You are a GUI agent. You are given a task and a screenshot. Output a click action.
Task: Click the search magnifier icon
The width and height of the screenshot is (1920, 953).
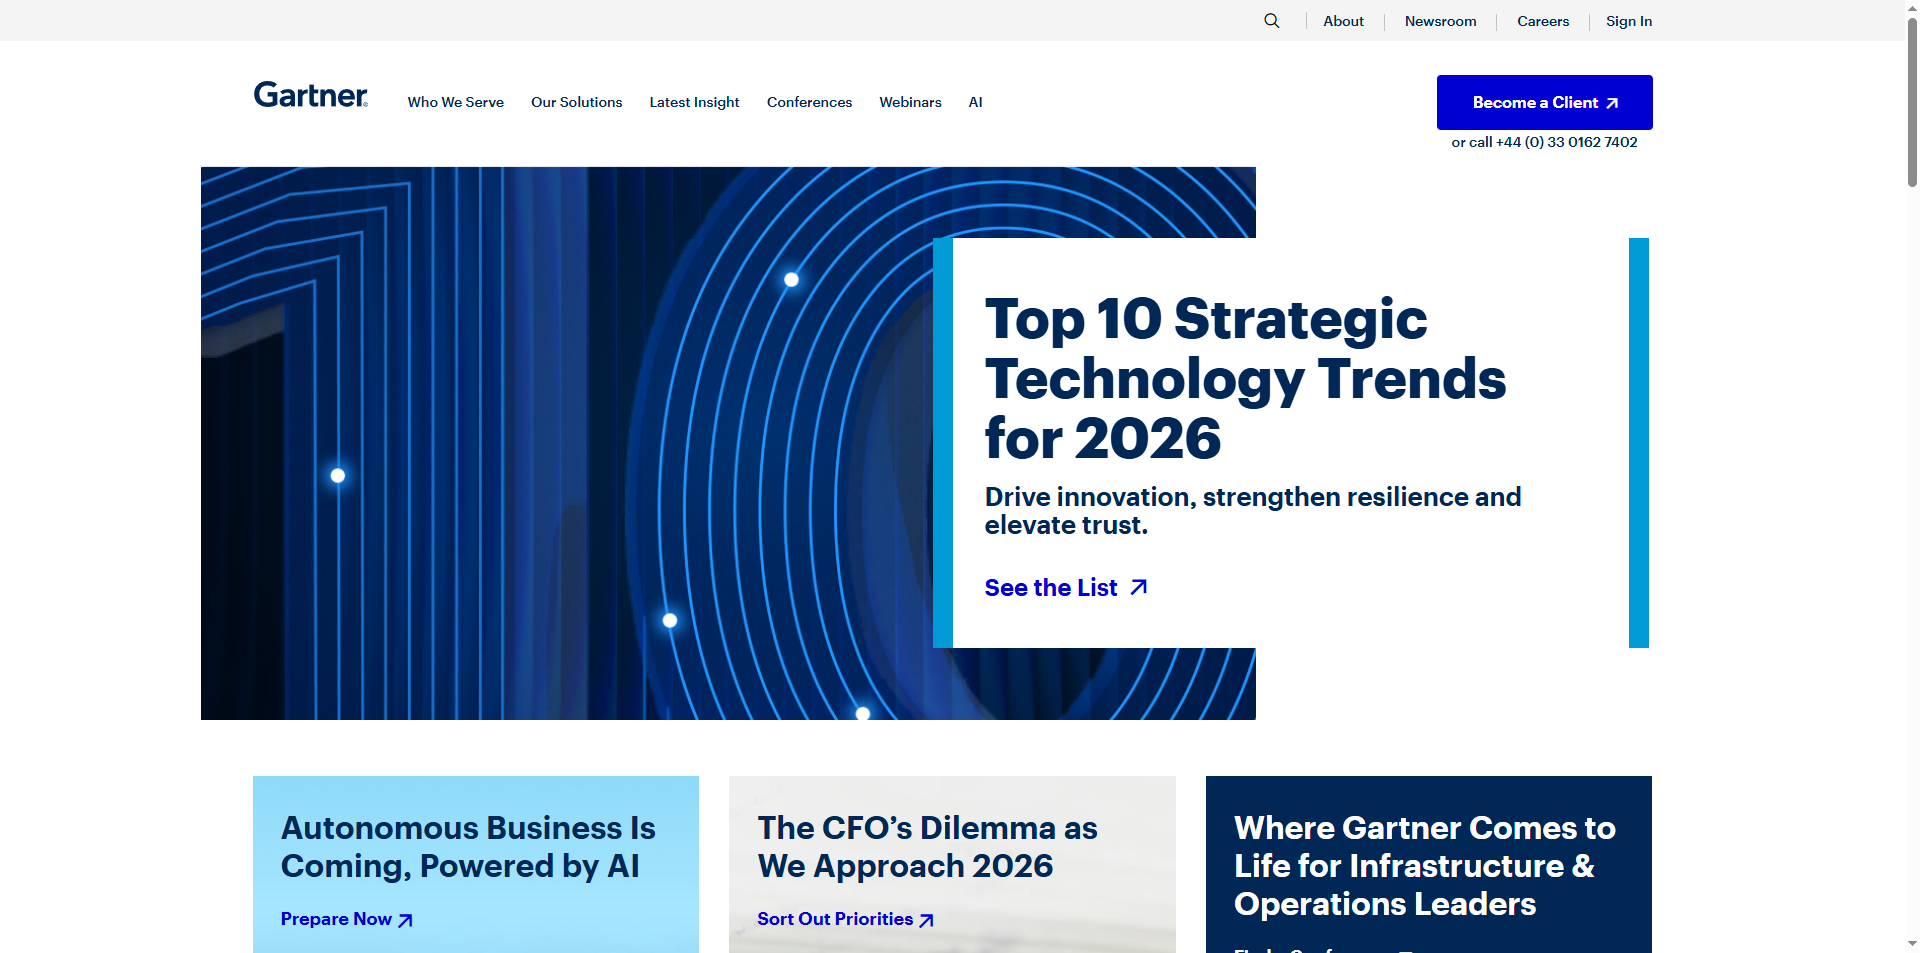(x=1271, y=21)
